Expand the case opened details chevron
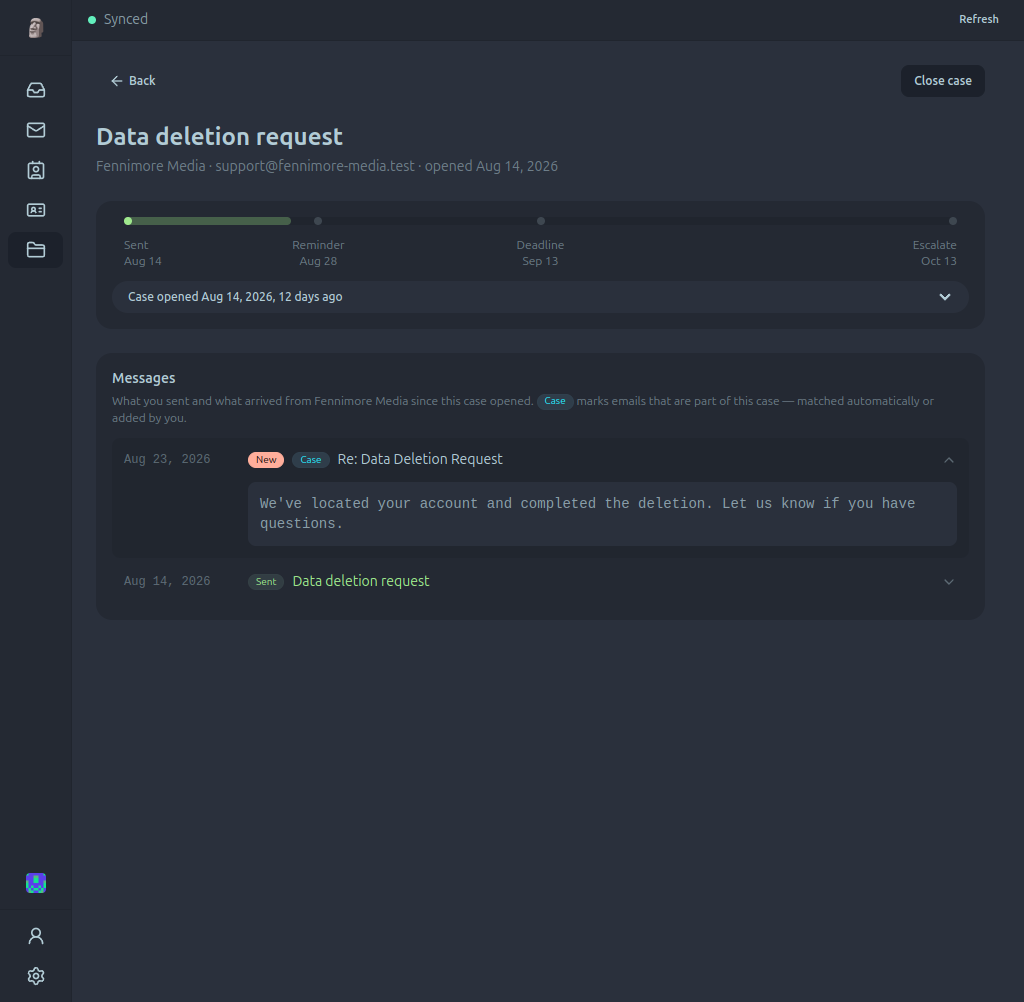This screenshot has height=1002, width=1024. (944, 297)
